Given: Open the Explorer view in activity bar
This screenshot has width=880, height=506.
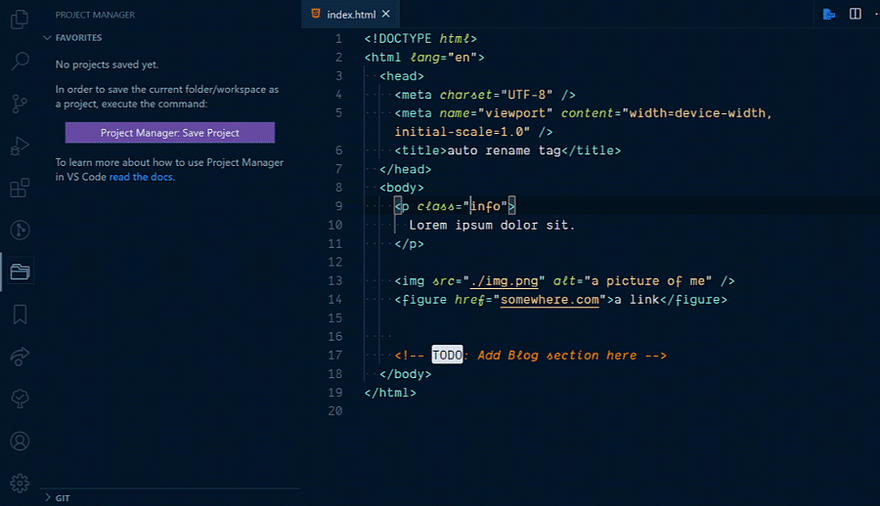Looking at the screenshot, I should (x=20, y=19).
